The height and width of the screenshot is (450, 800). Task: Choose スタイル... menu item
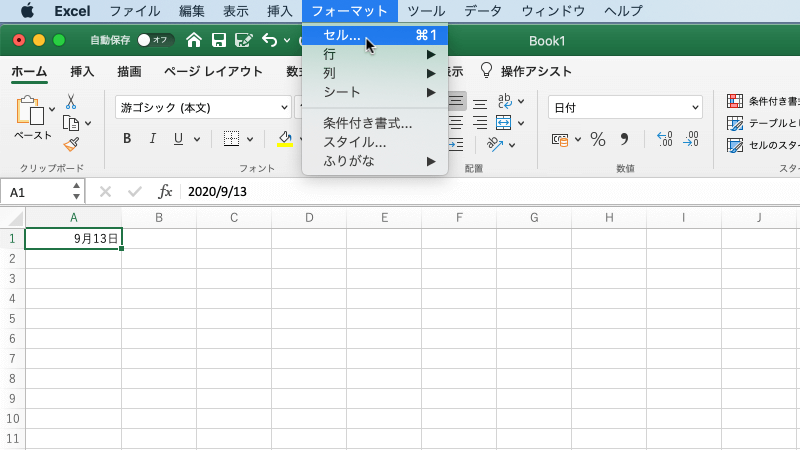[x=375, y=142]
